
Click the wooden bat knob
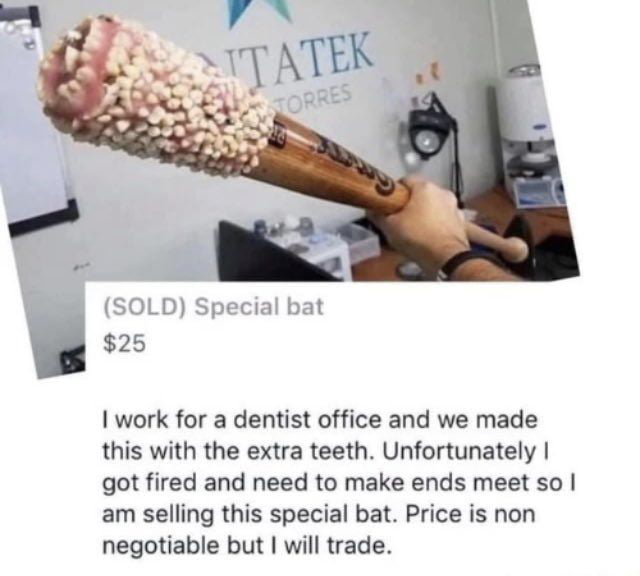513,247
